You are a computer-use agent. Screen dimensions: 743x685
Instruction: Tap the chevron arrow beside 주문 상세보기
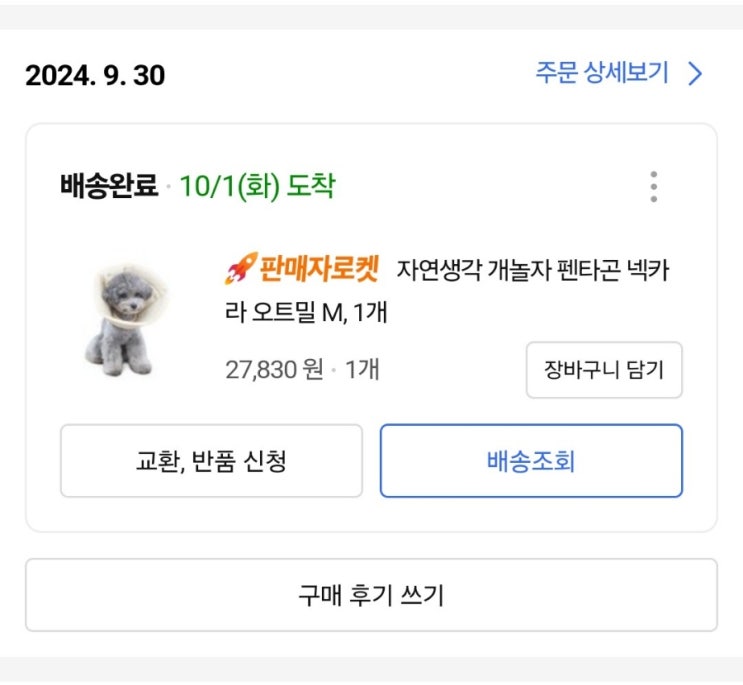pos(696,75)
